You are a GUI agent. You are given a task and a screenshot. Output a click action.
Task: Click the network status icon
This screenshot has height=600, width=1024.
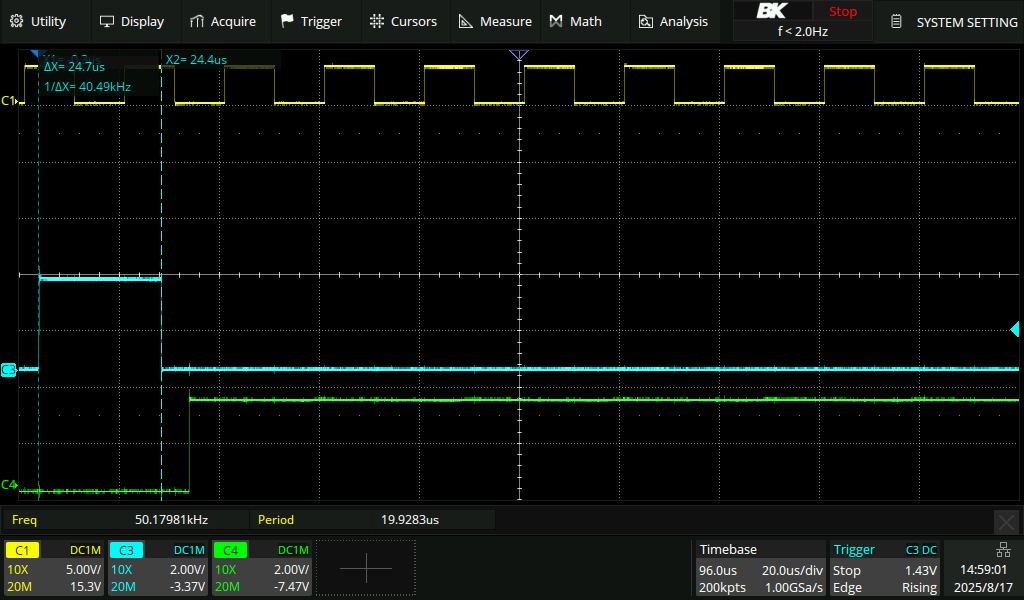coord(1002,549)
